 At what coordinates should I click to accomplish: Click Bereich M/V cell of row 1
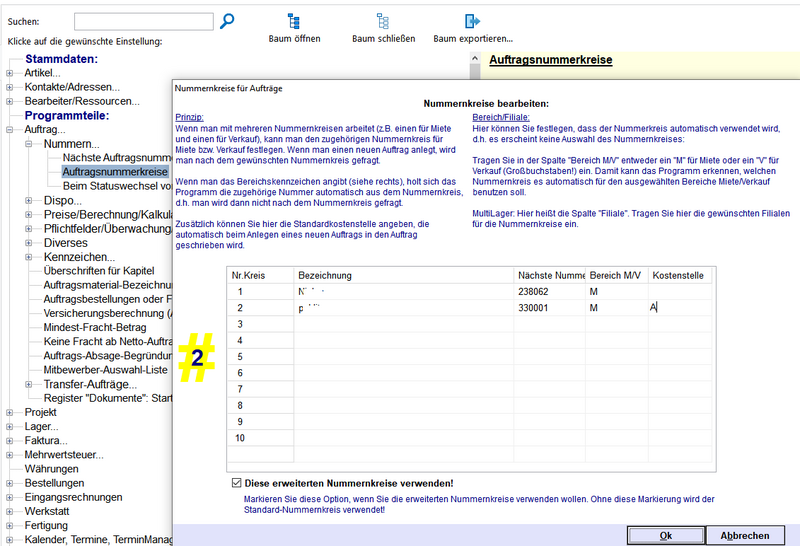click(x=617, y=292)
